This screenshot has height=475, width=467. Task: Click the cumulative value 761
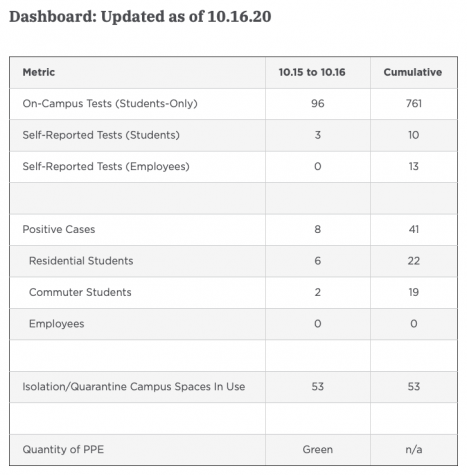tap(414, 104)
